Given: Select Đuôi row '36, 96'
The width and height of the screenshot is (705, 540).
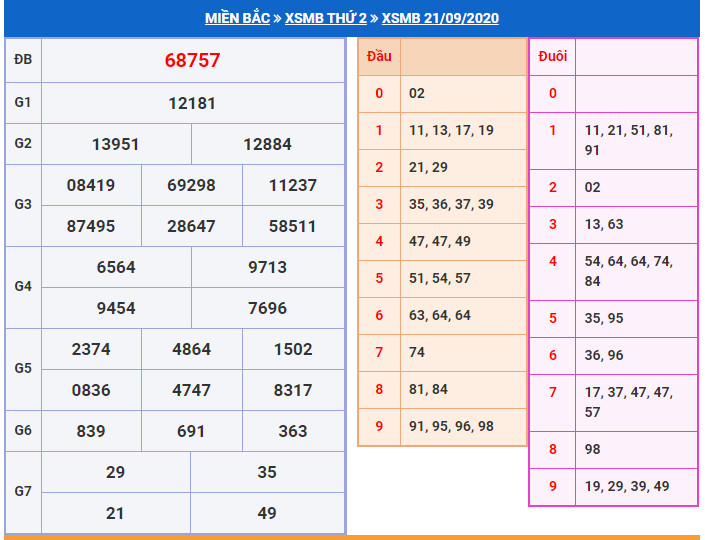Looking at the screenshot, I should coord(604,355).
